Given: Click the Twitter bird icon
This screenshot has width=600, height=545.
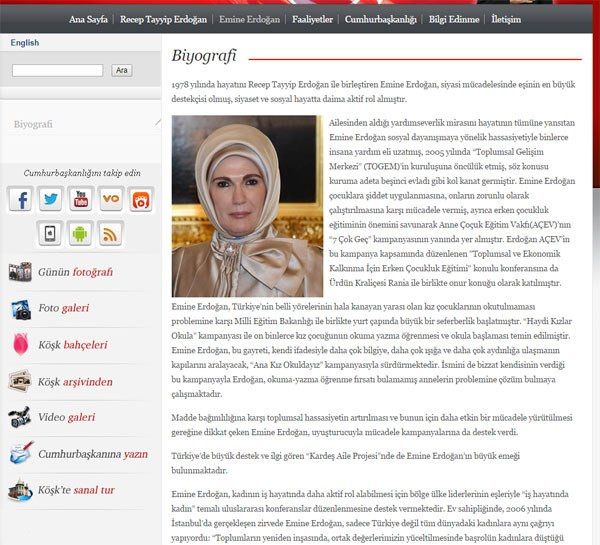Looking at the screenshot, I should (51, 199).
